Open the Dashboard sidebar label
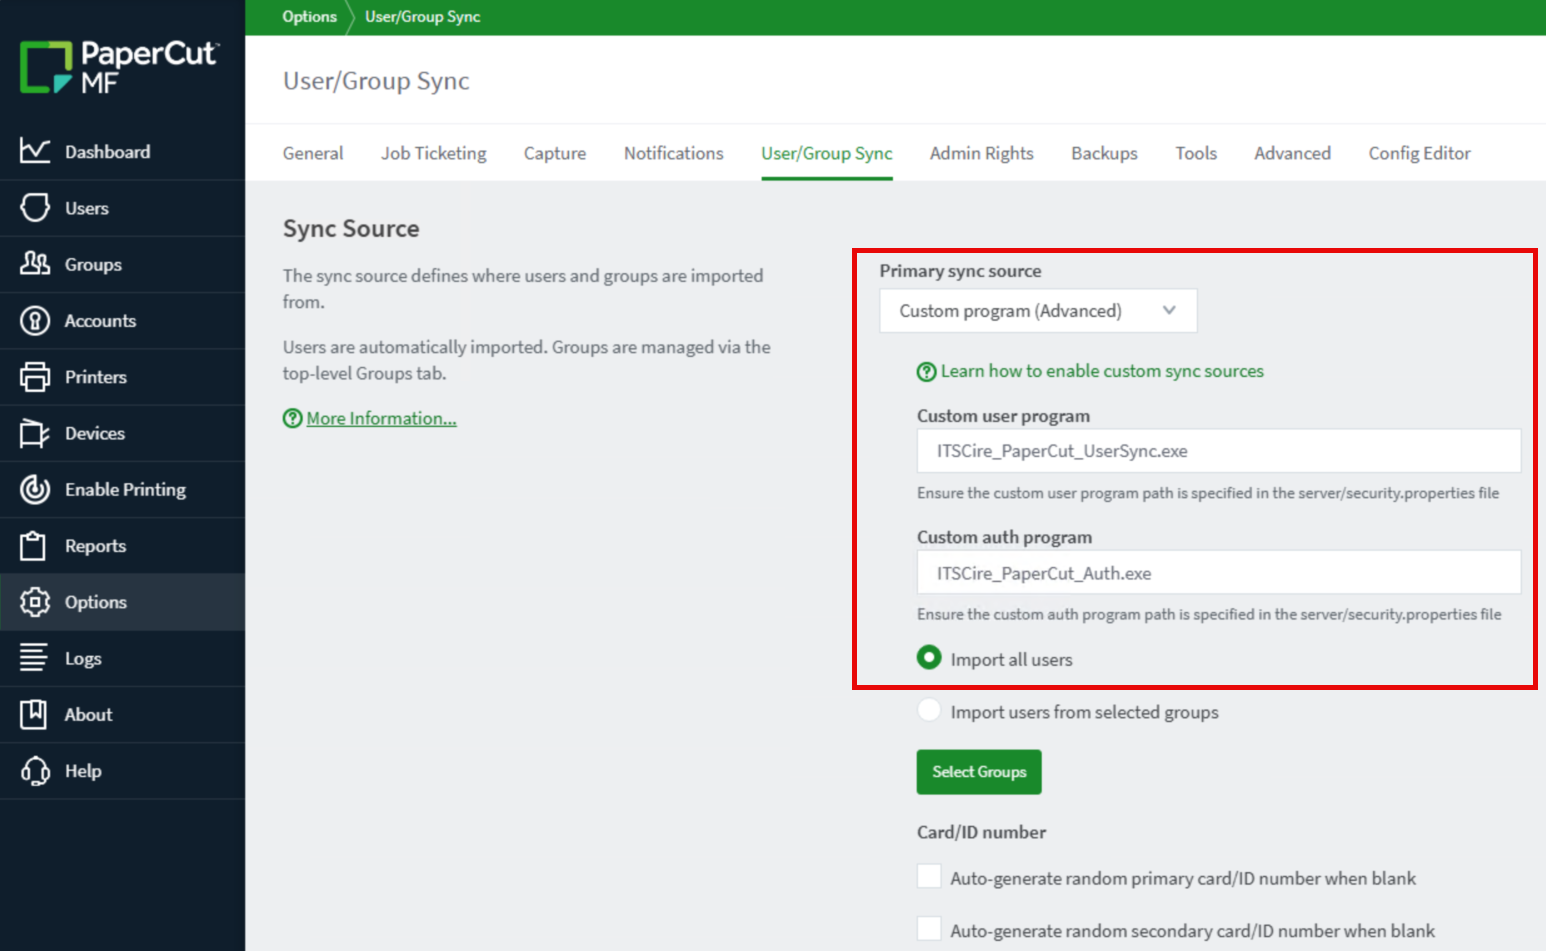 [108, 152]
